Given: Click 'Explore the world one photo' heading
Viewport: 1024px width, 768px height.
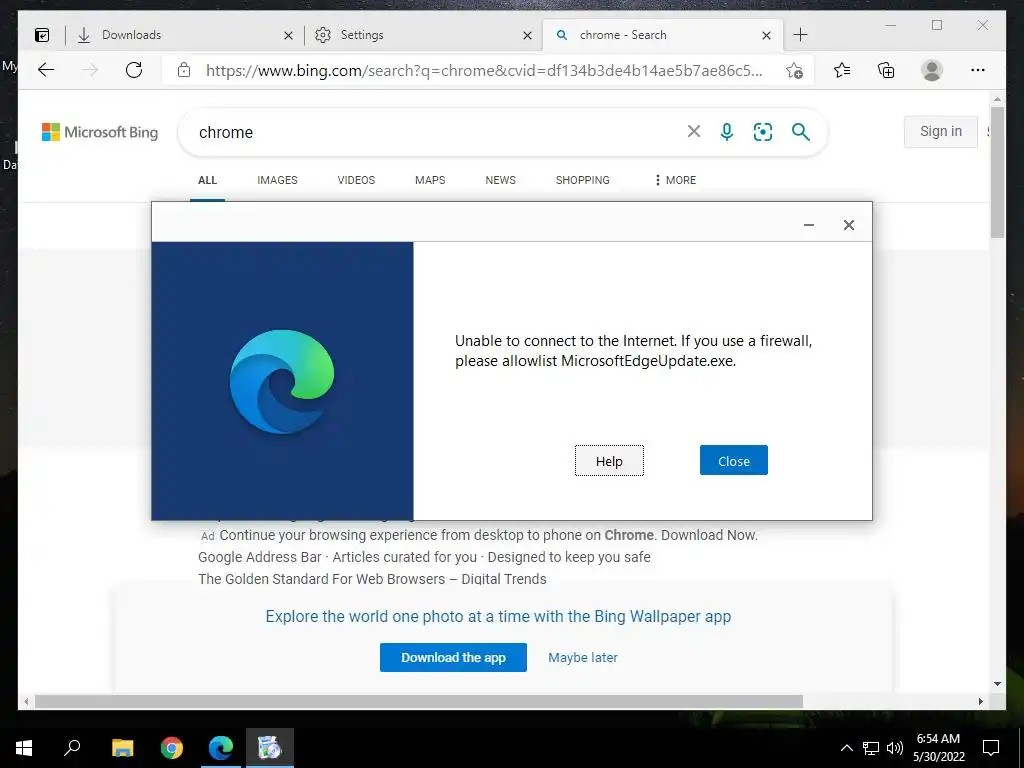Looking at the screenshot, I should pyautogui.click(x=498, y=616).
